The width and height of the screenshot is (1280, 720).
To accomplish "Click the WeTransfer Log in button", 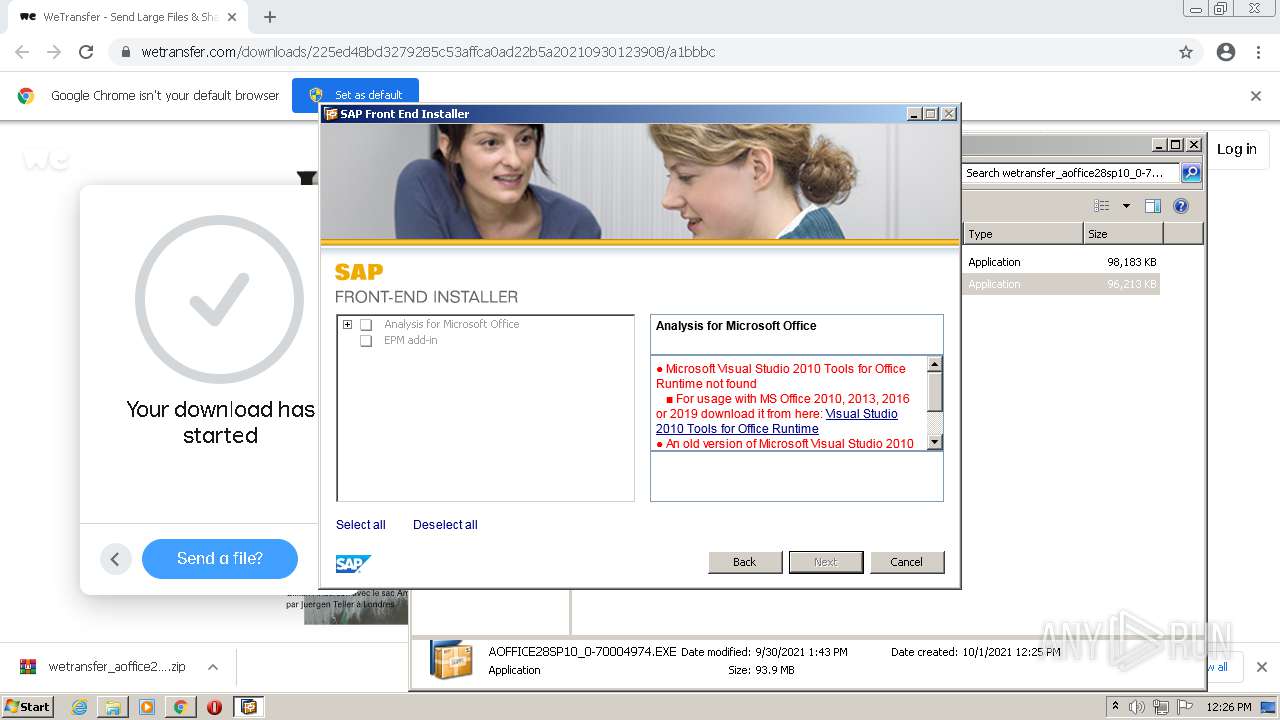I will 1237,149.
